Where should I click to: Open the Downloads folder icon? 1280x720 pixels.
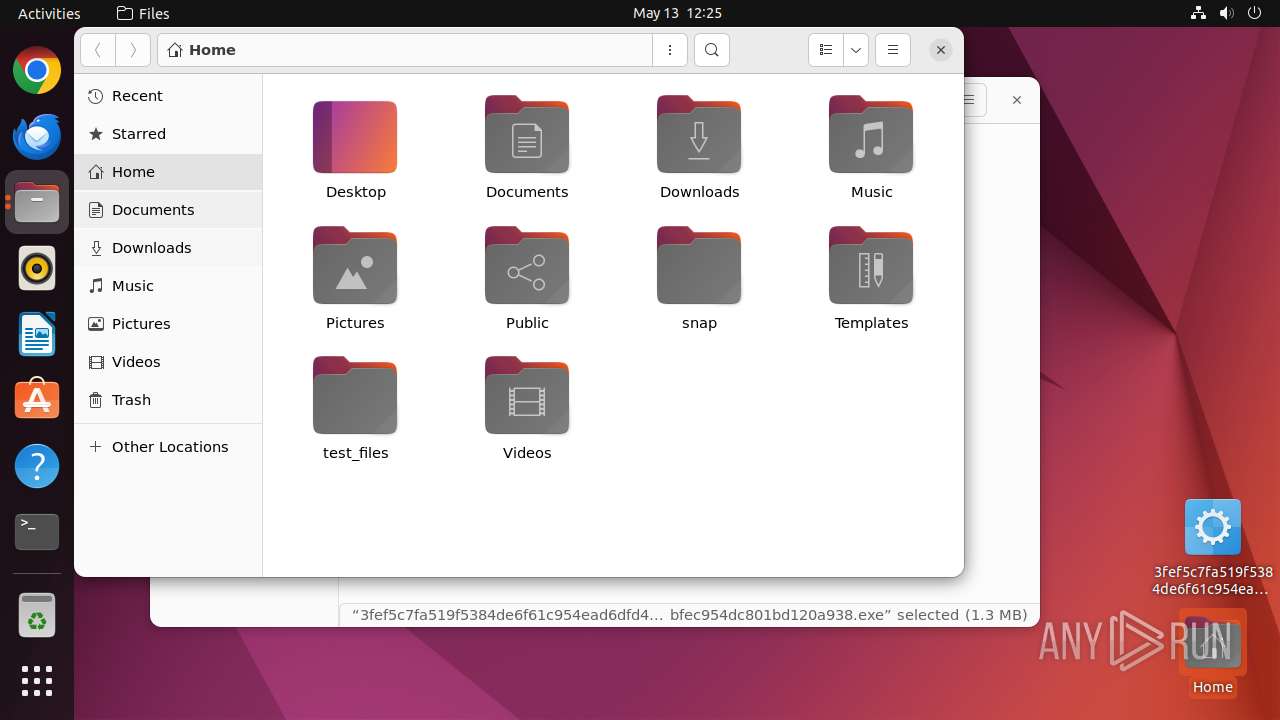point(699,135)
